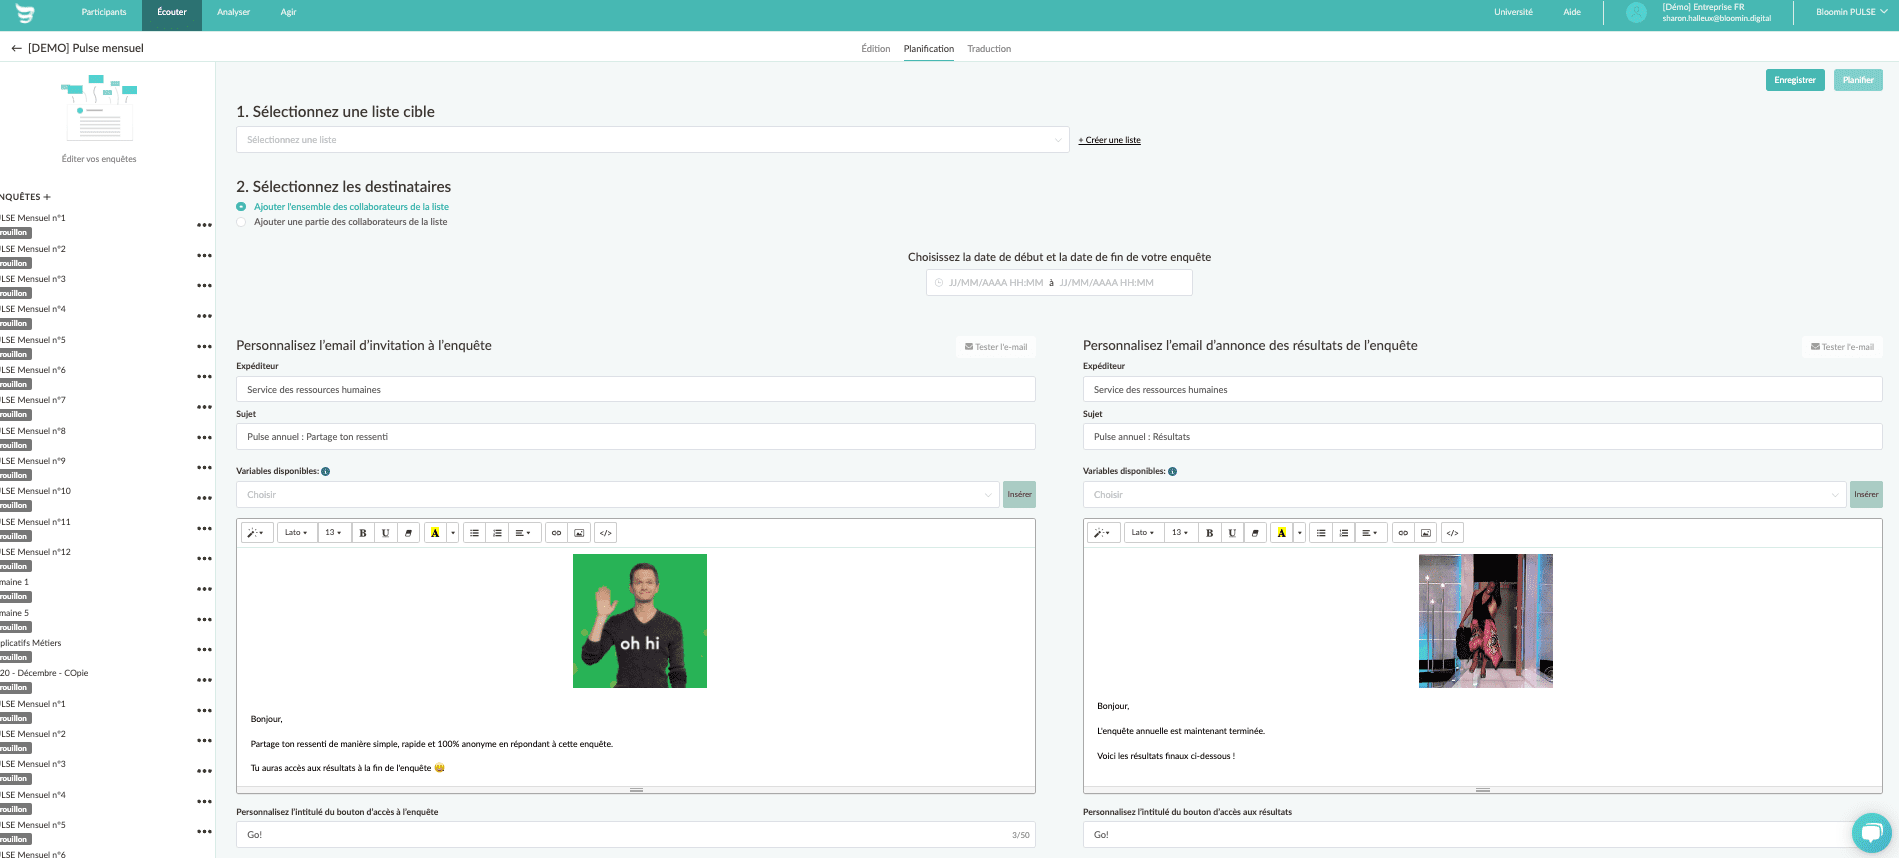This screenshot has height=858, width=1899.
Task: Toggle underline in the invitation email editor
Action: [x=385, y=533]
